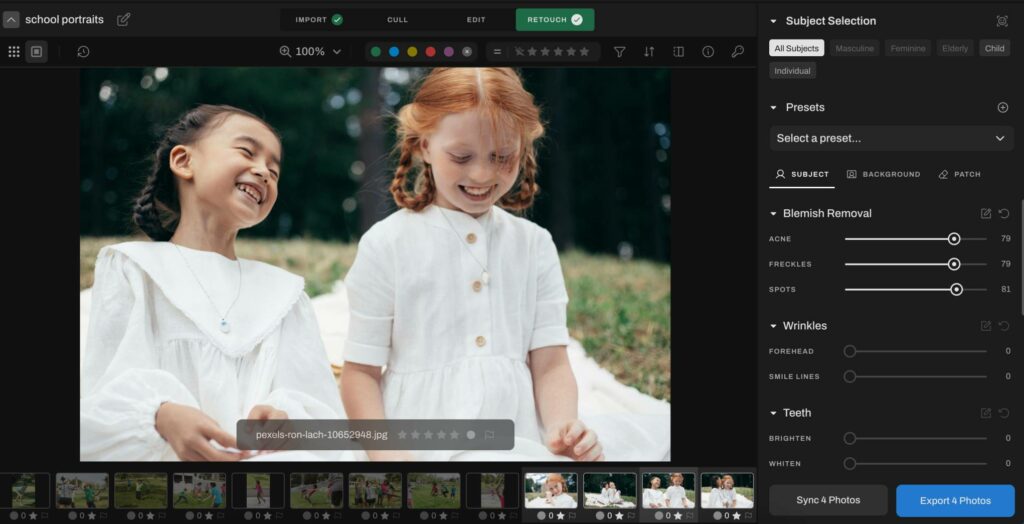Image resolution: width=1024 pixels, height=524 pixels.
Task: Click Export 4 Photos button
Action: [955, 500]
